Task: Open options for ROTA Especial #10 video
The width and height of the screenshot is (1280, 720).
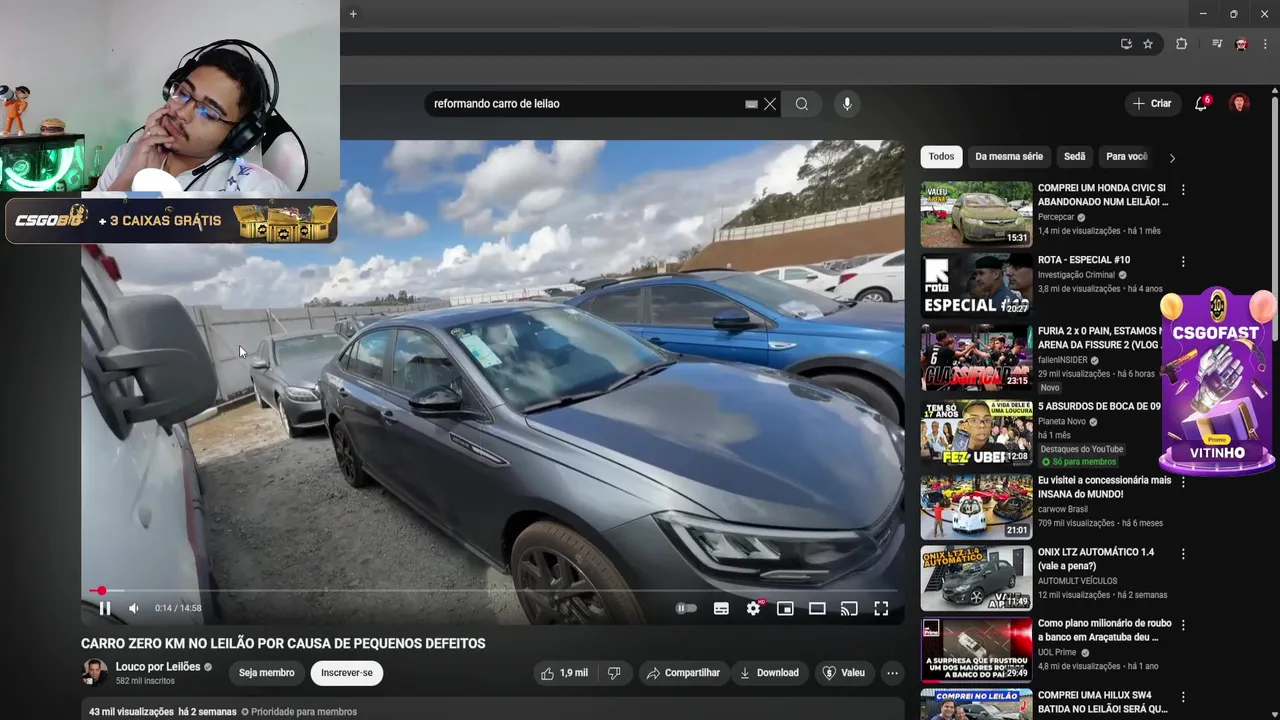Action: tap(1183, 262)
